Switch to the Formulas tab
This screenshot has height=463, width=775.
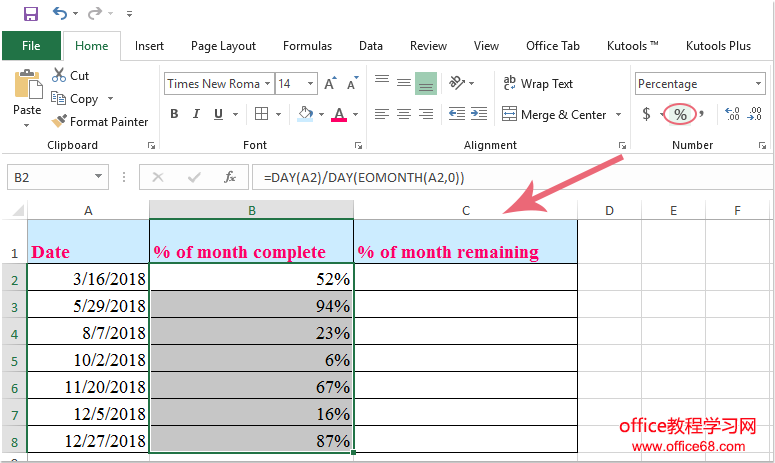tap(307, 46)
